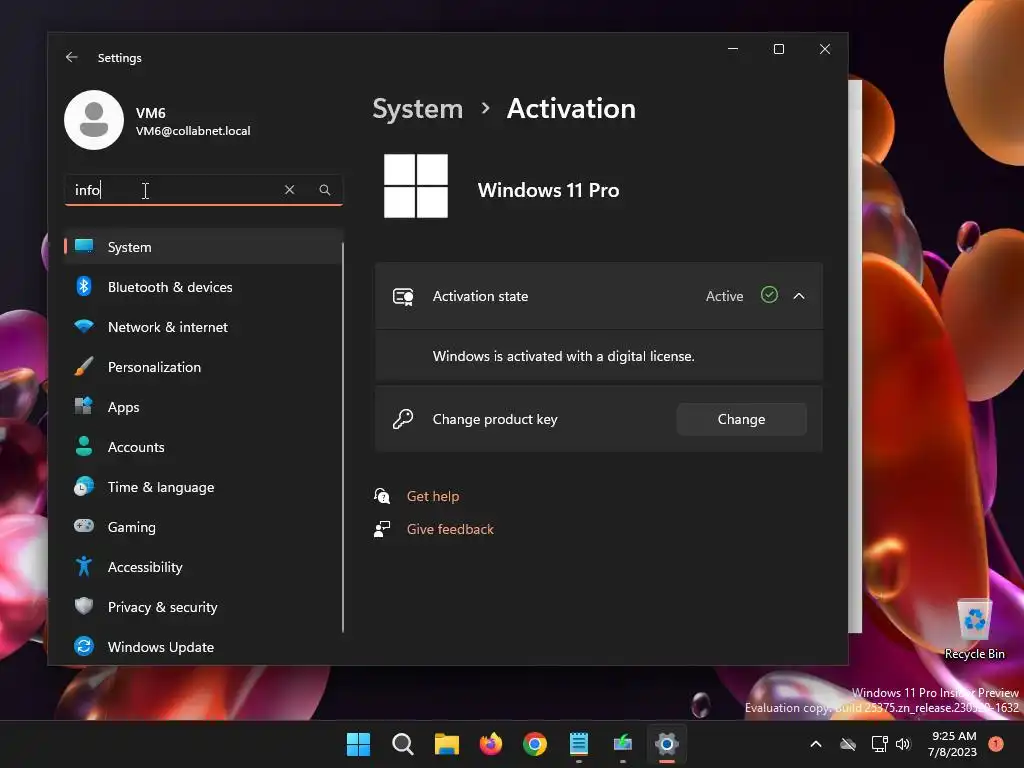The height and width of the screenshot is (768, 1024).
Task: Click the System breadcrumb link
Action: pyautogui.click(x=417, y=109)
